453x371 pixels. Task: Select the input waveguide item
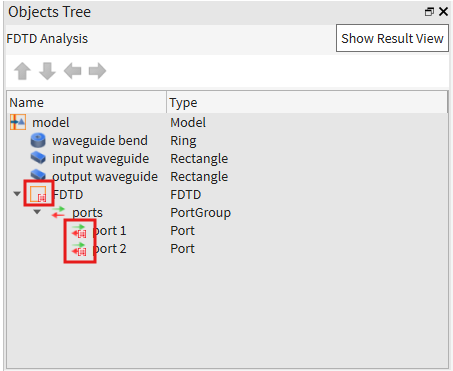tap(100, 158)
